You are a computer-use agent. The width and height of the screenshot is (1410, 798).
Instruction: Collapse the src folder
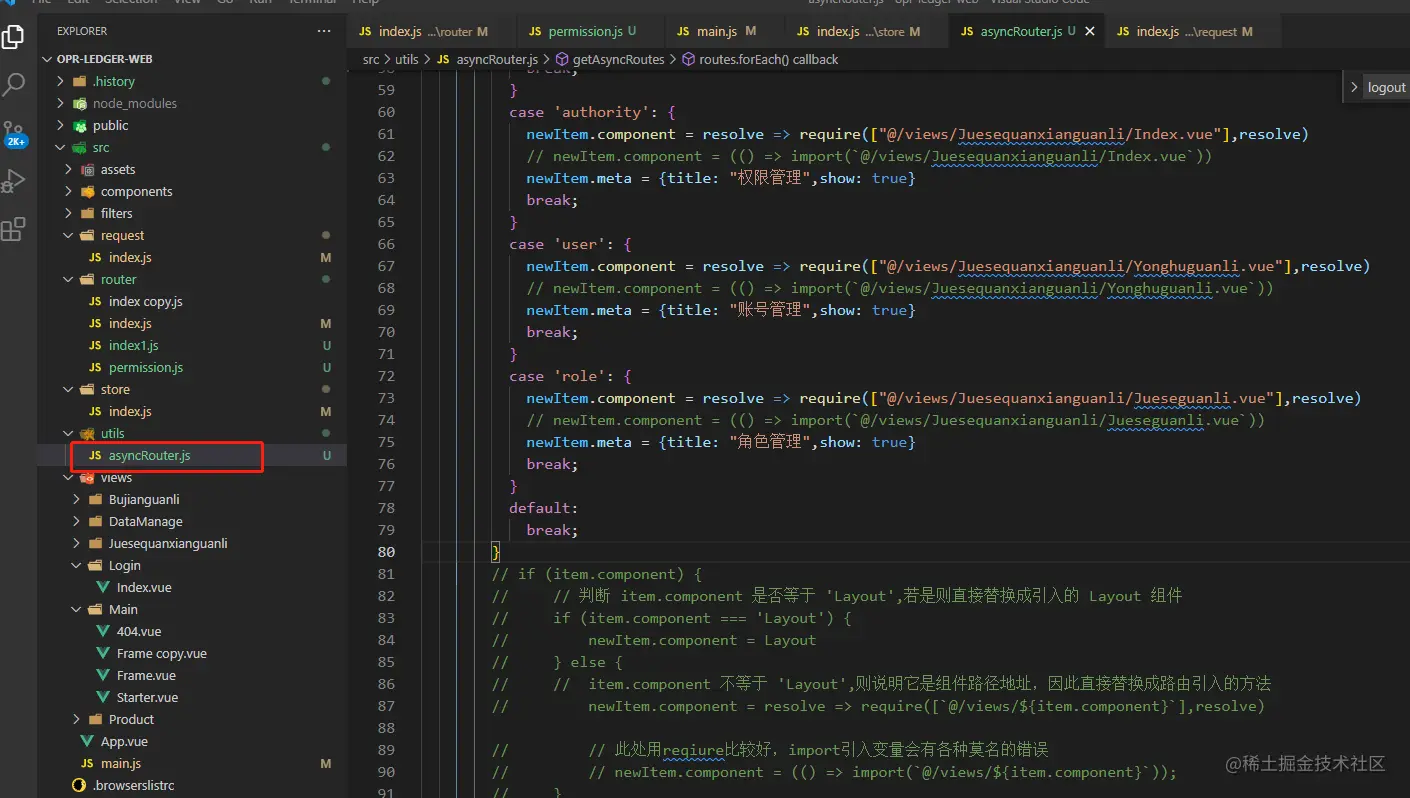61,147
